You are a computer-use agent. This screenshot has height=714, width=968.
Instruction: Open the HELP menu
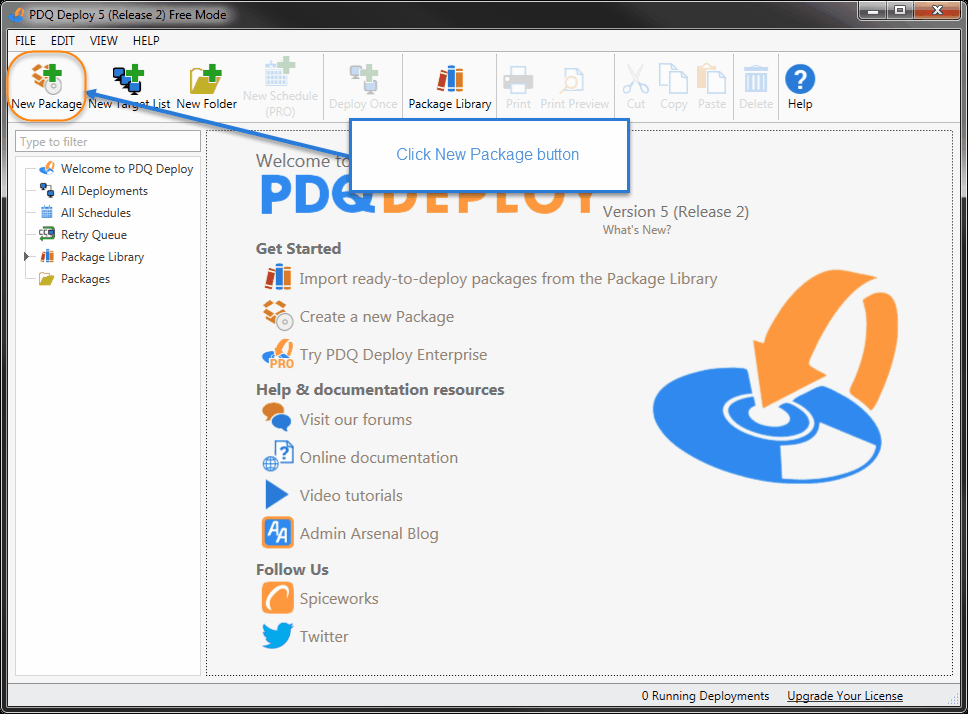click(146, 41)
